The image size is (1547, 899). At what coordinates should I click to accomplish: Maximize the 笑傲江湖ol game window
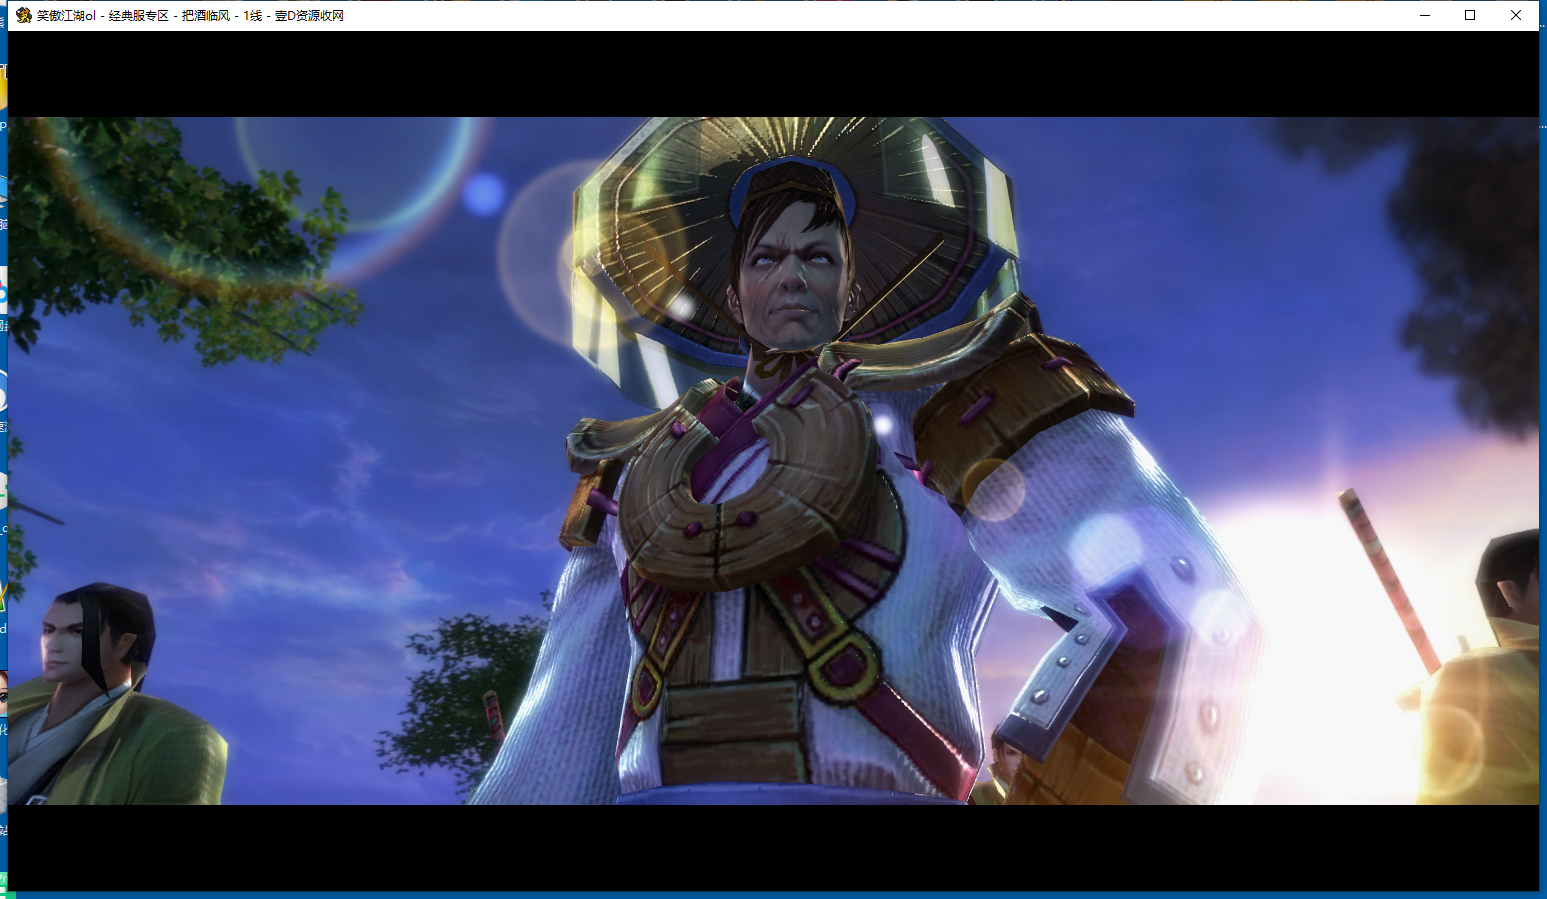click(x=1470, y=15)
